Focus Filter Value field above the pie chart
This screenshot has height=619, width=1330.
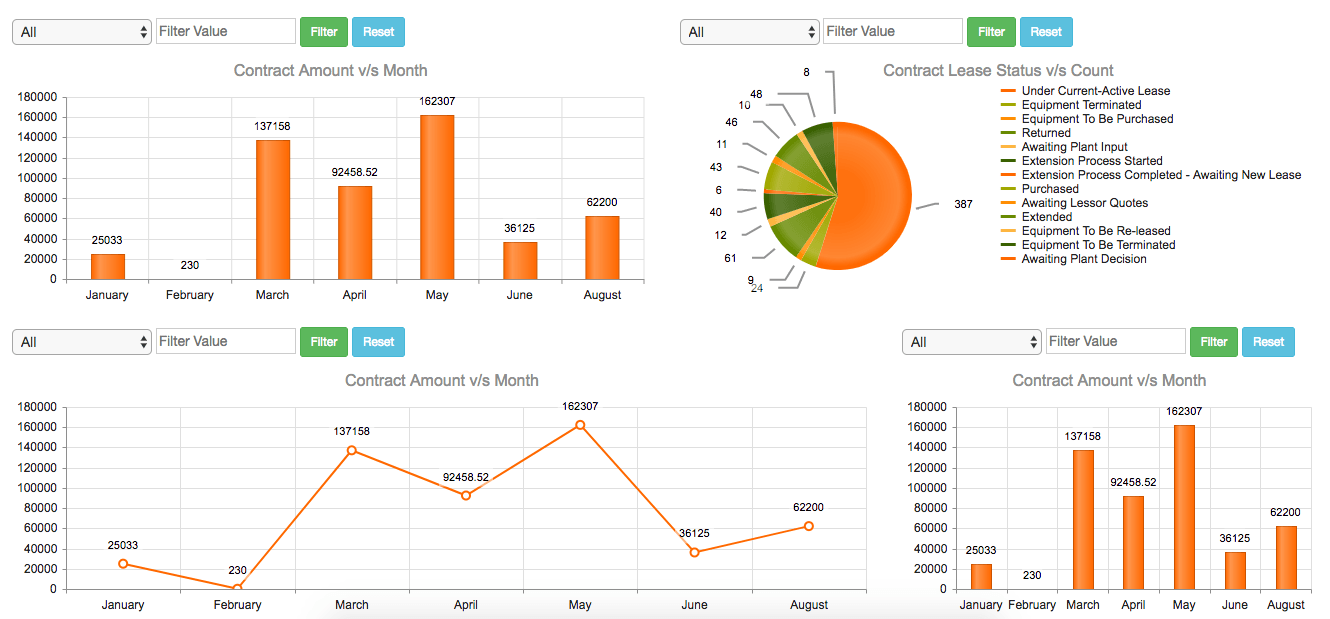[x=893, y=31]
